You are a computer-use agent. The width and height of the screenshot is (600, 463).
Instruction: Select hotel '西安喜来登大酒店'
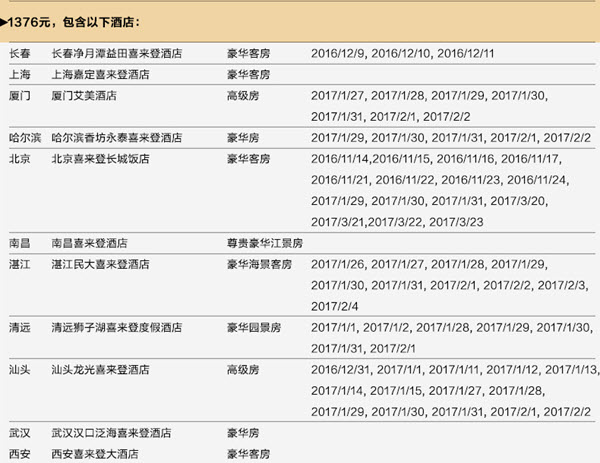click(x=95, y=454)
